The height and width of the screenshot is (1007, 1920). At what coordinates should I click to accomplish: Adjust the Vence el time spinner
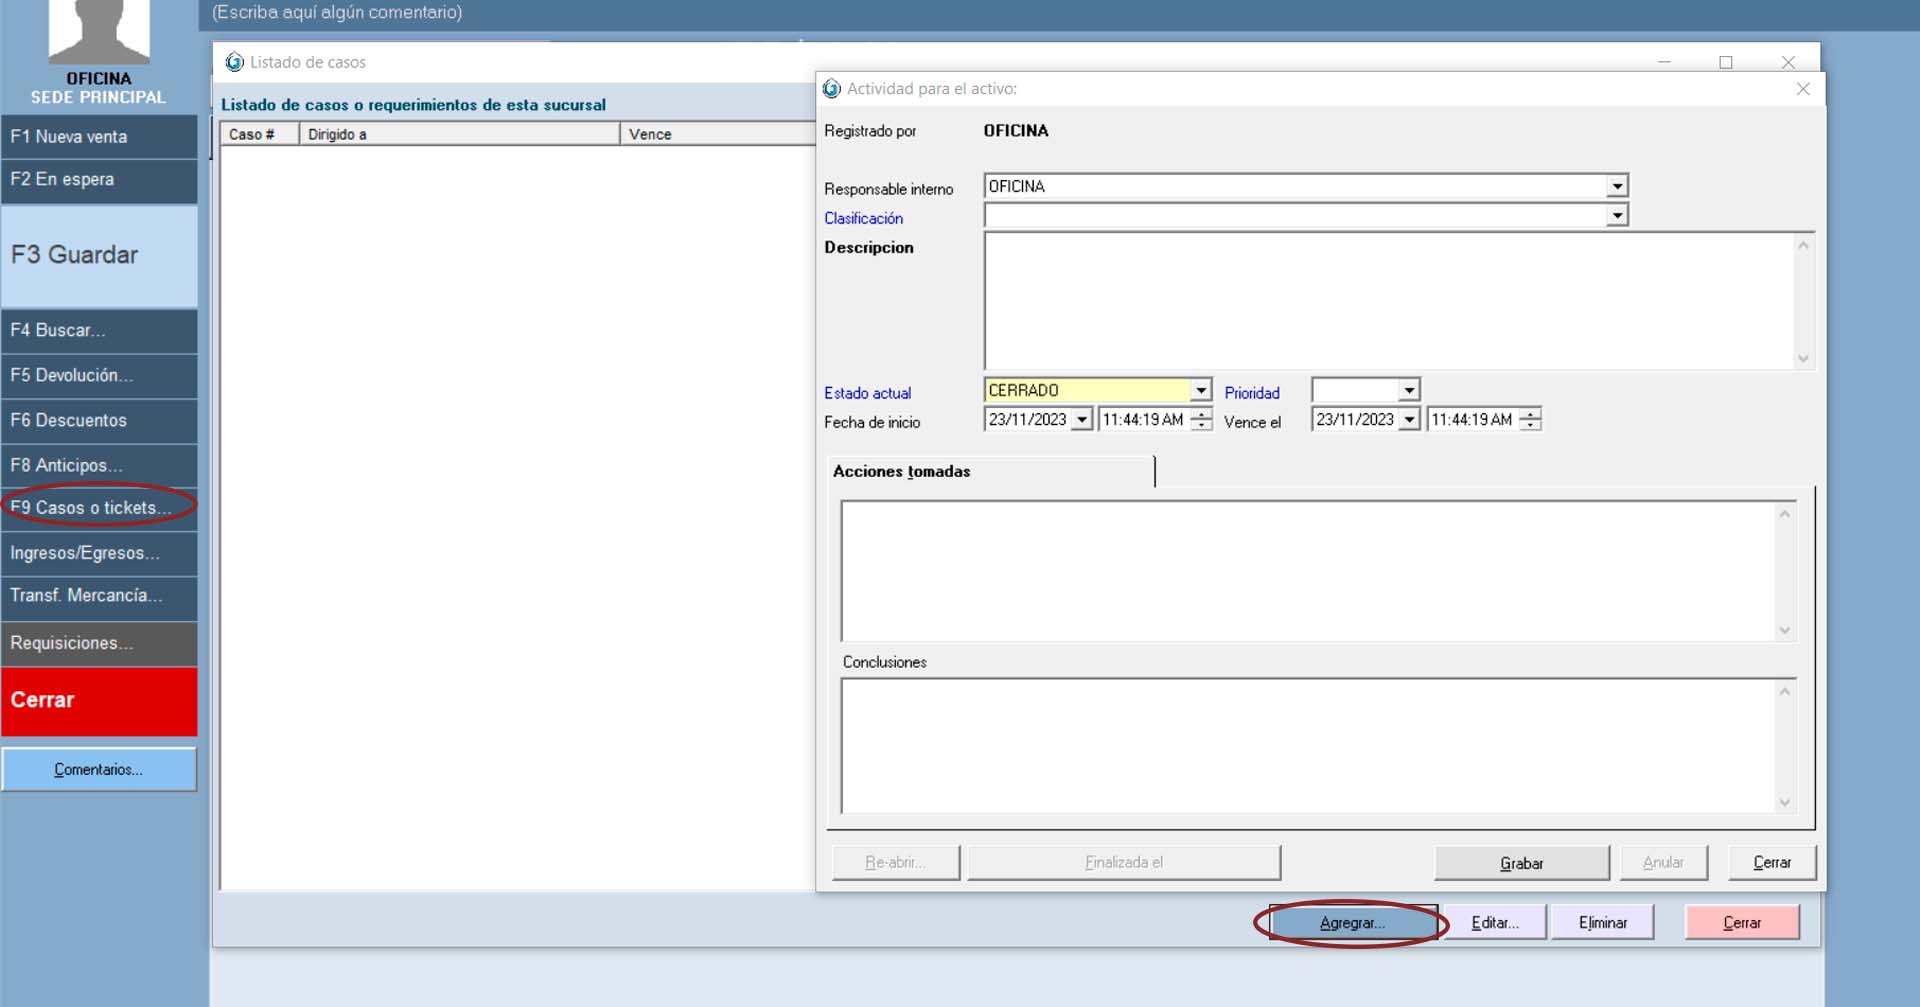coord(1530,420)
